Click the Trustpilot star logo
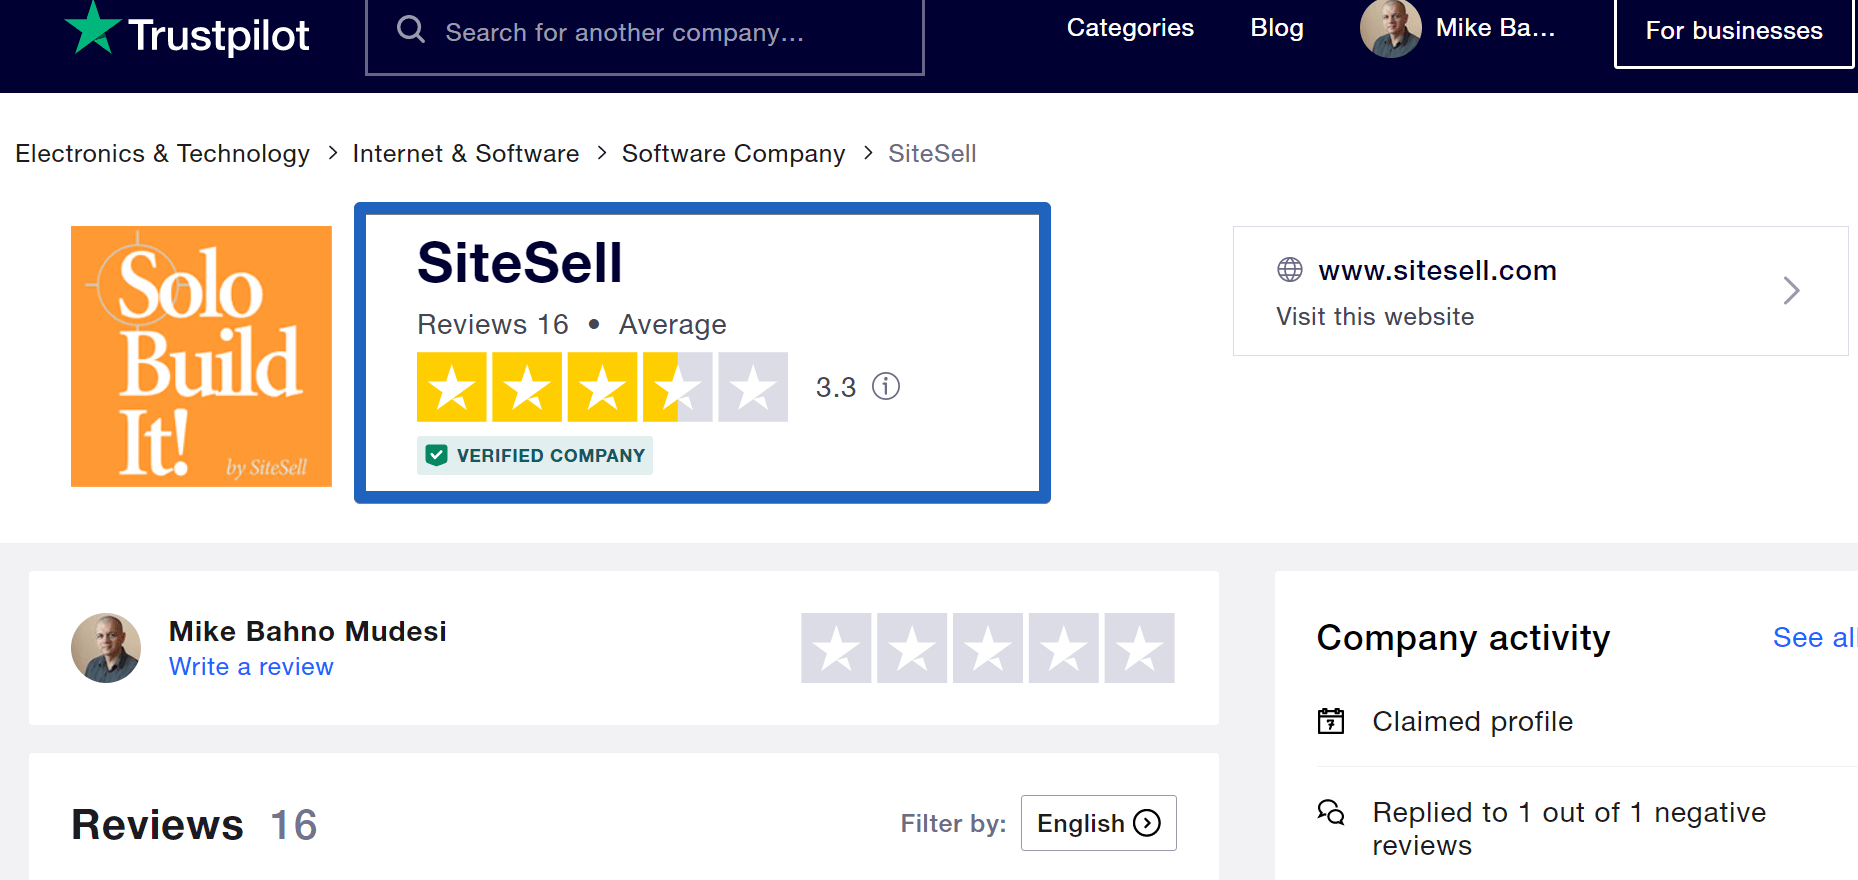 92,28
